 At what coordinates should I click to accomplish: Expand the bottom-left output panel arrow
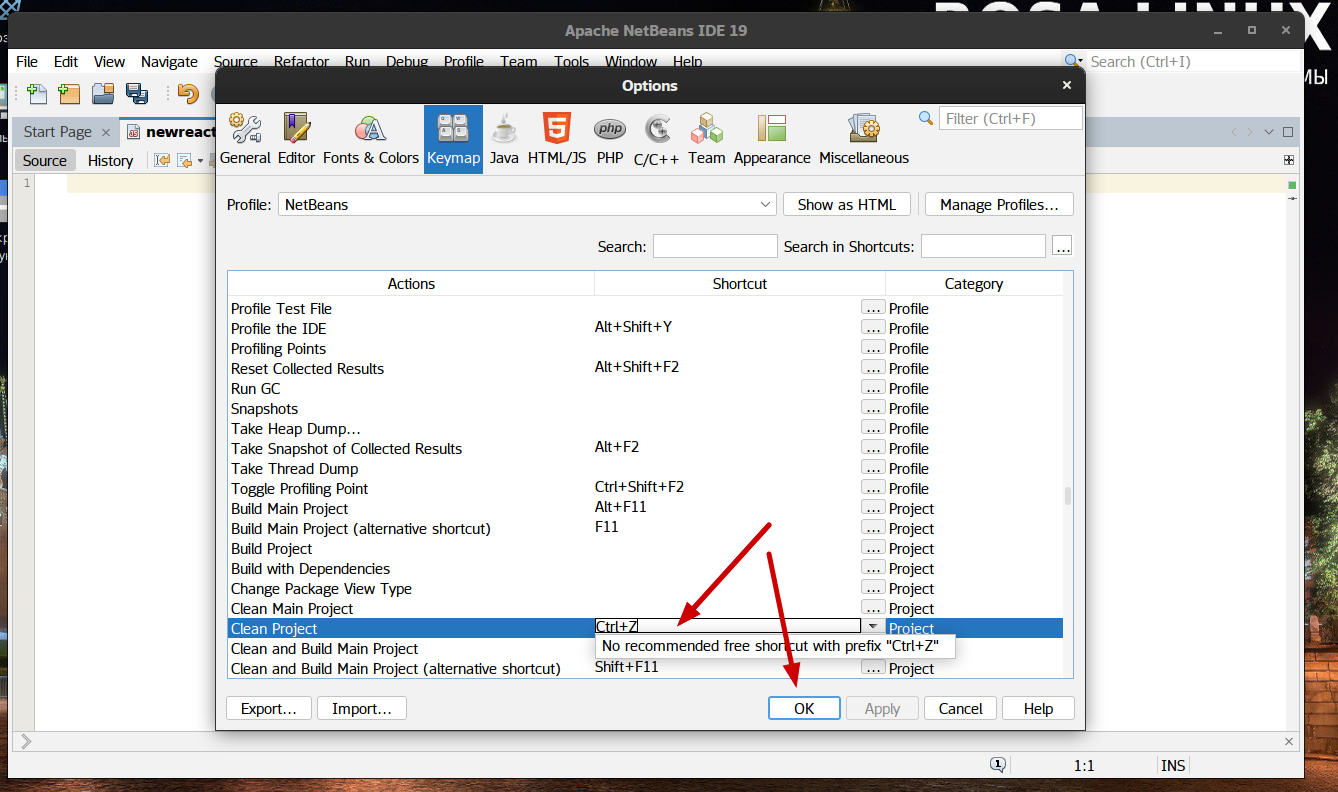coord(26,741)
